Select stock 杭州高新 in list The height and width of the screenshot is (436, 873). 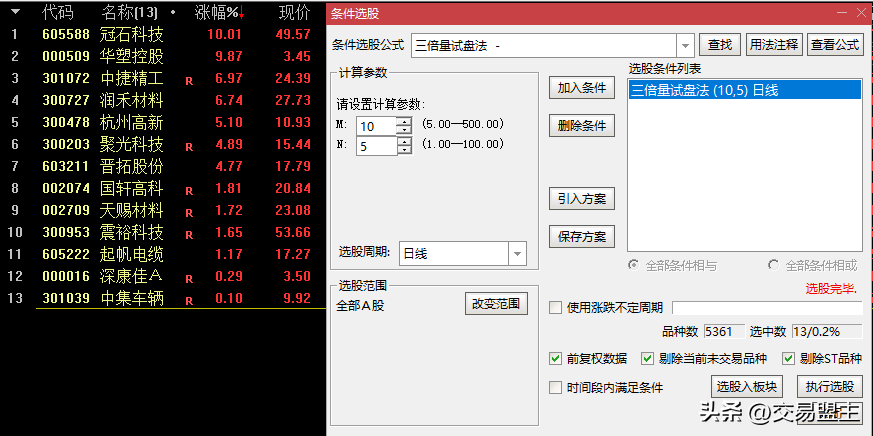tap(132, 122)
